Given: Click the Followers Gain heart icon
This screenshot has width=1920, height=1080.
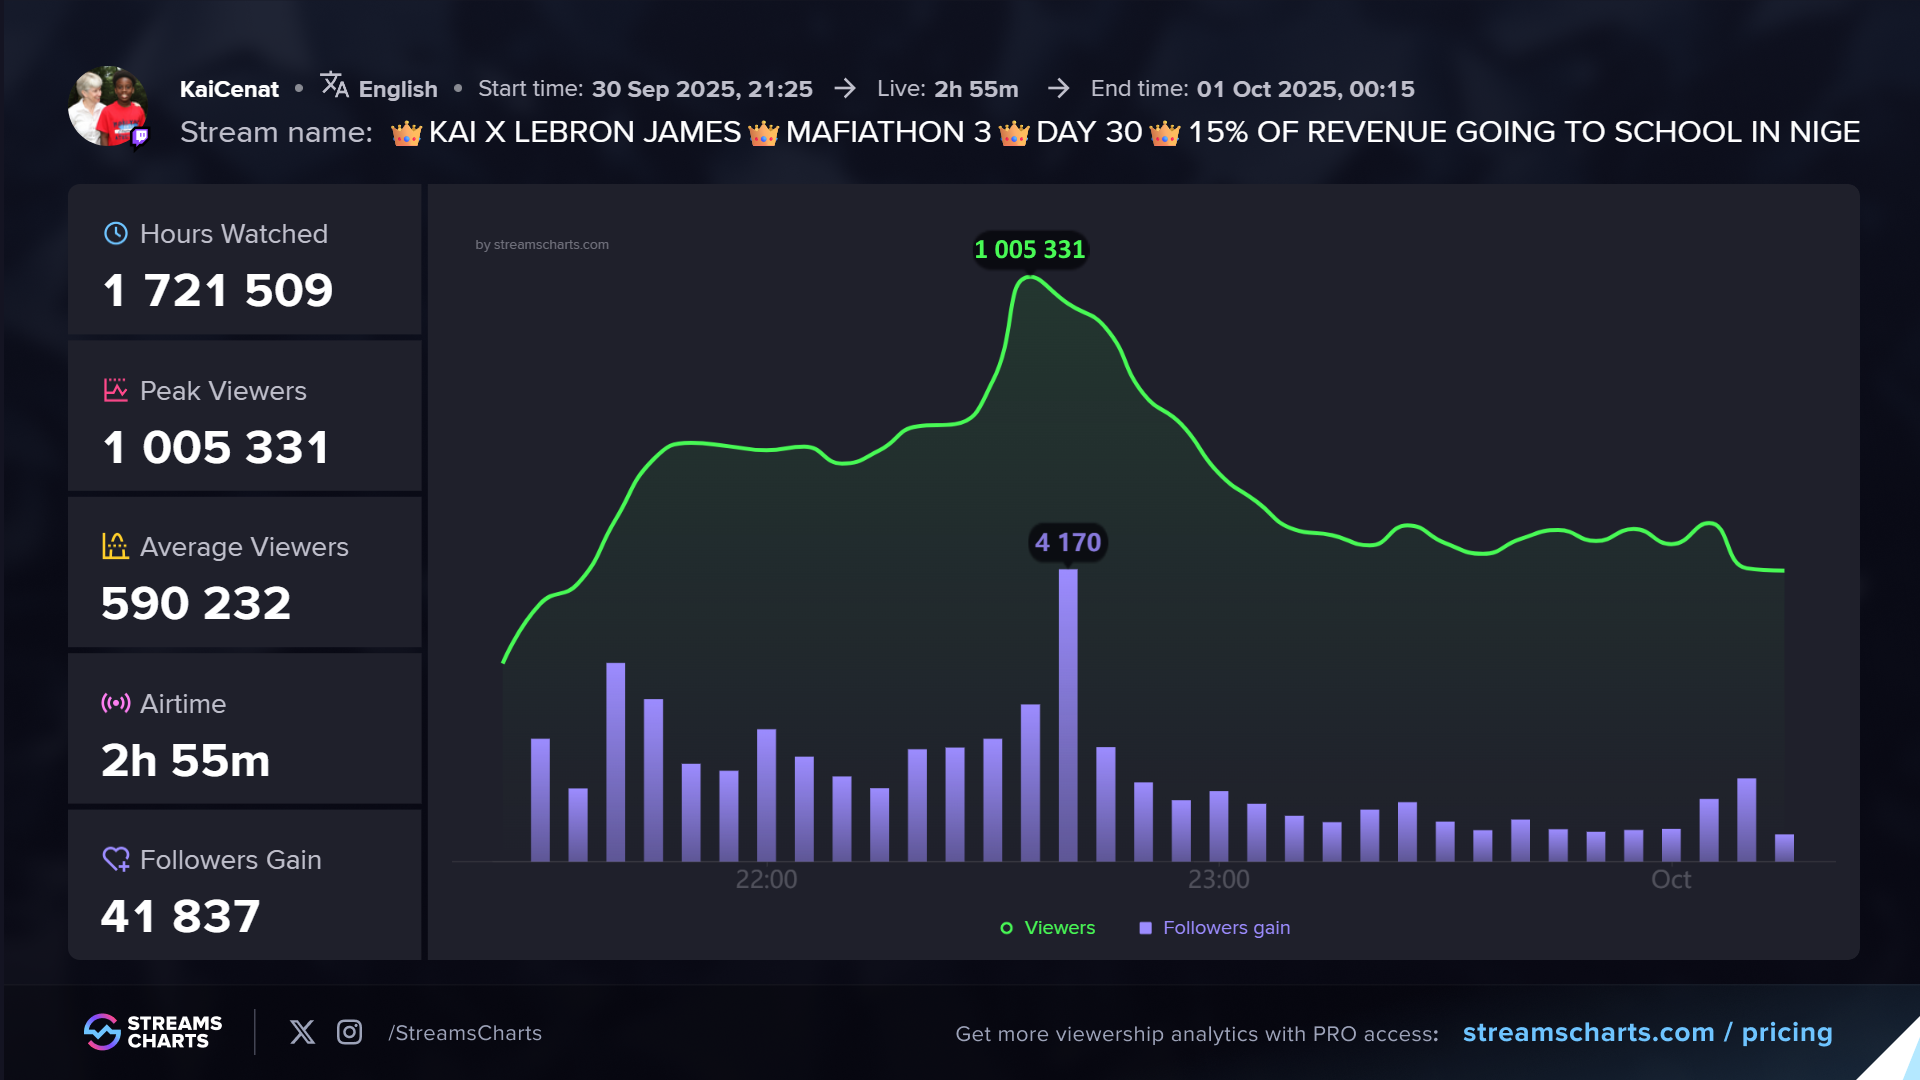Looking at the screenshot, I should pyautogui.click(x=116, y=859).
